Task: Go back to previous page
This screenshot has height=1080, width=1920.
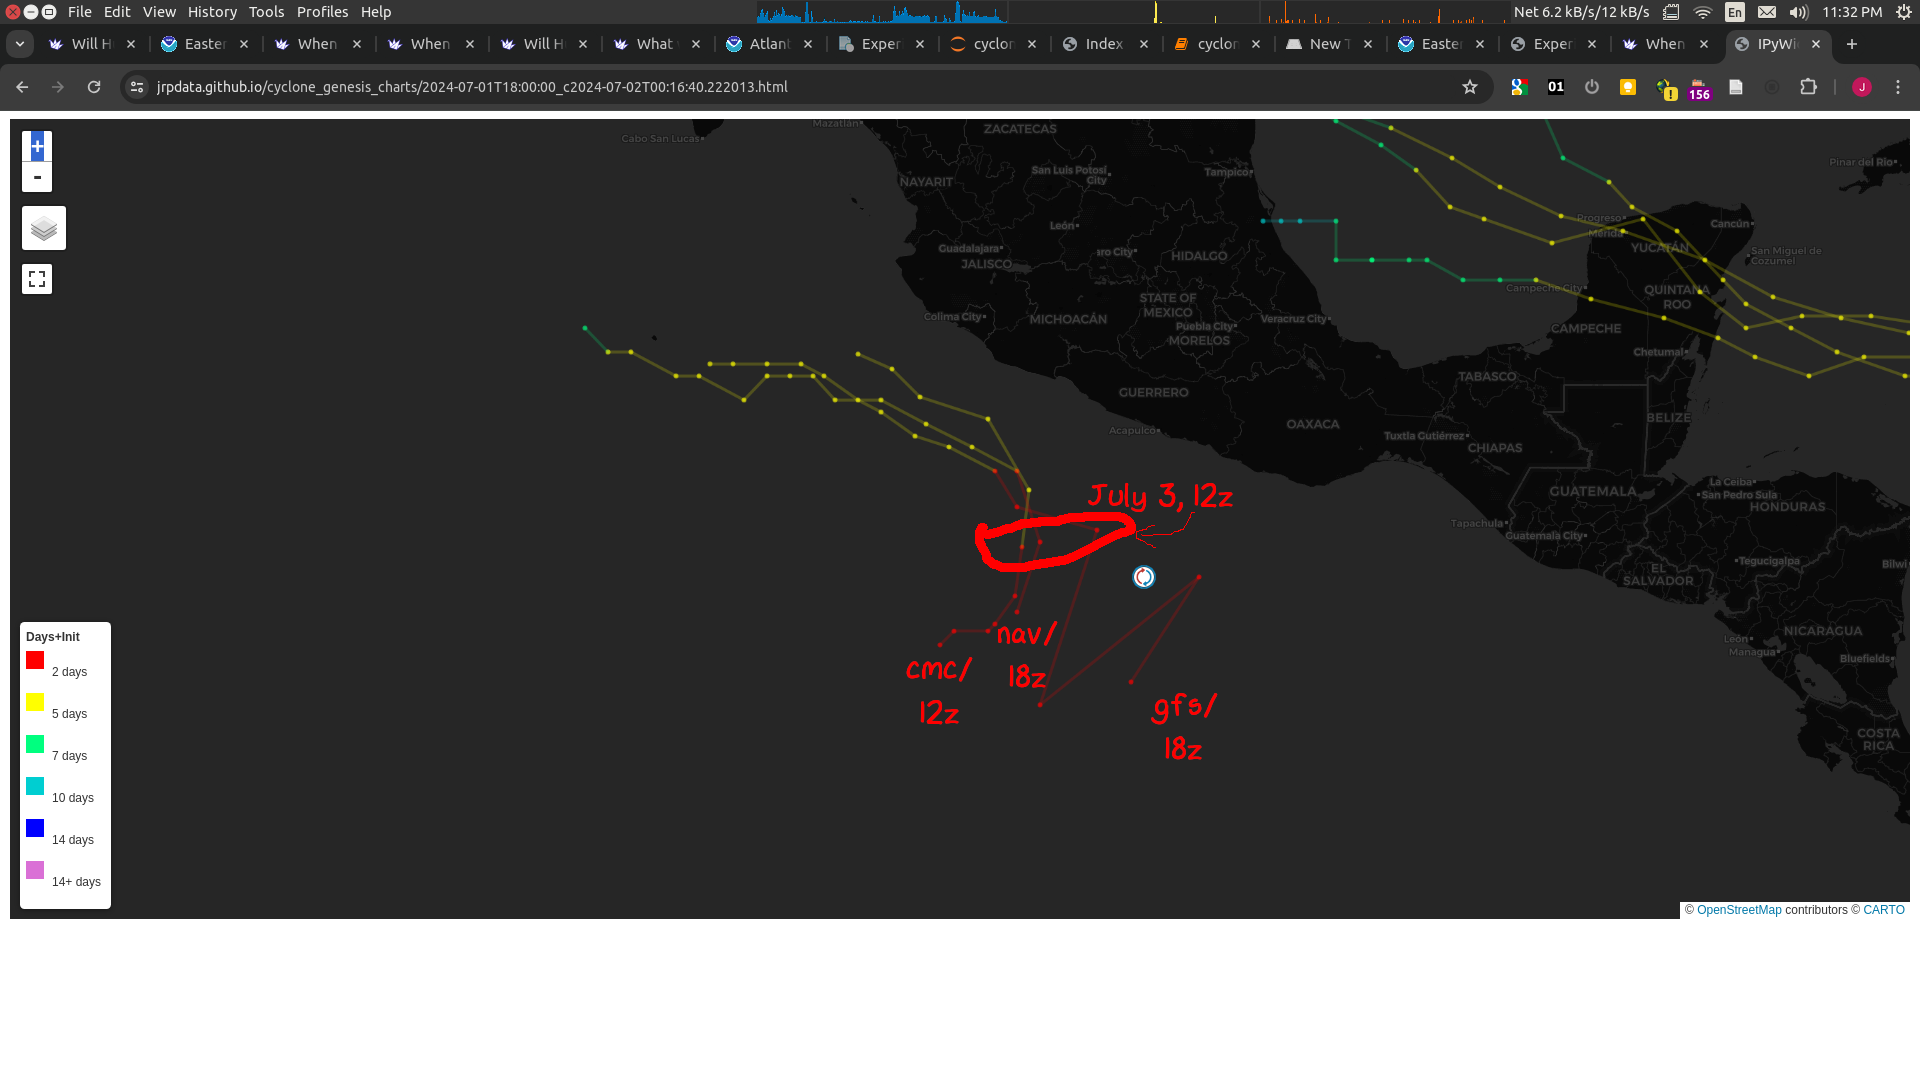Action: pos(22,87)
